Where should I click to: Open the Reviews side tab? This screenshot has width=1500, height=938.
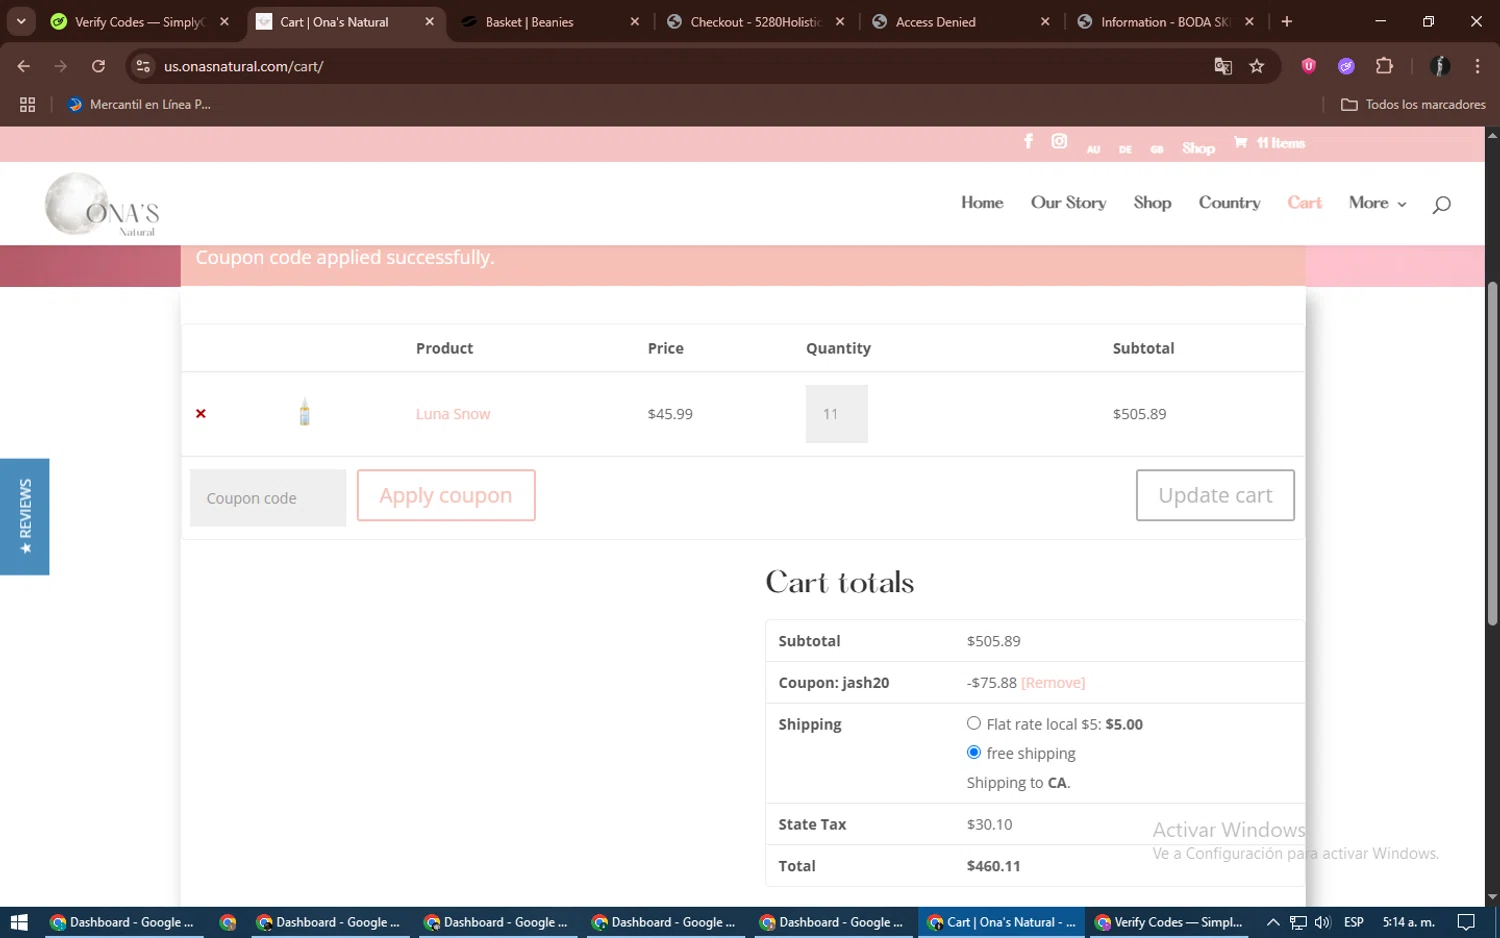click(25, 516)
